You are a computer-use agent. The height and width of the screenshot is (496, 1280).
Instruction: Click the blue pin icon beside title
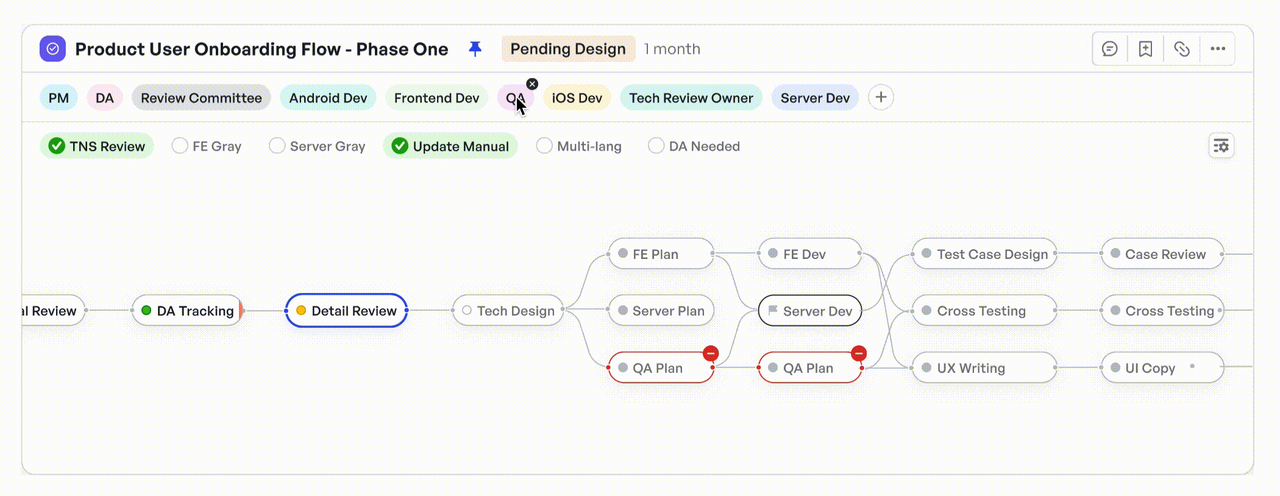point(475,49)
